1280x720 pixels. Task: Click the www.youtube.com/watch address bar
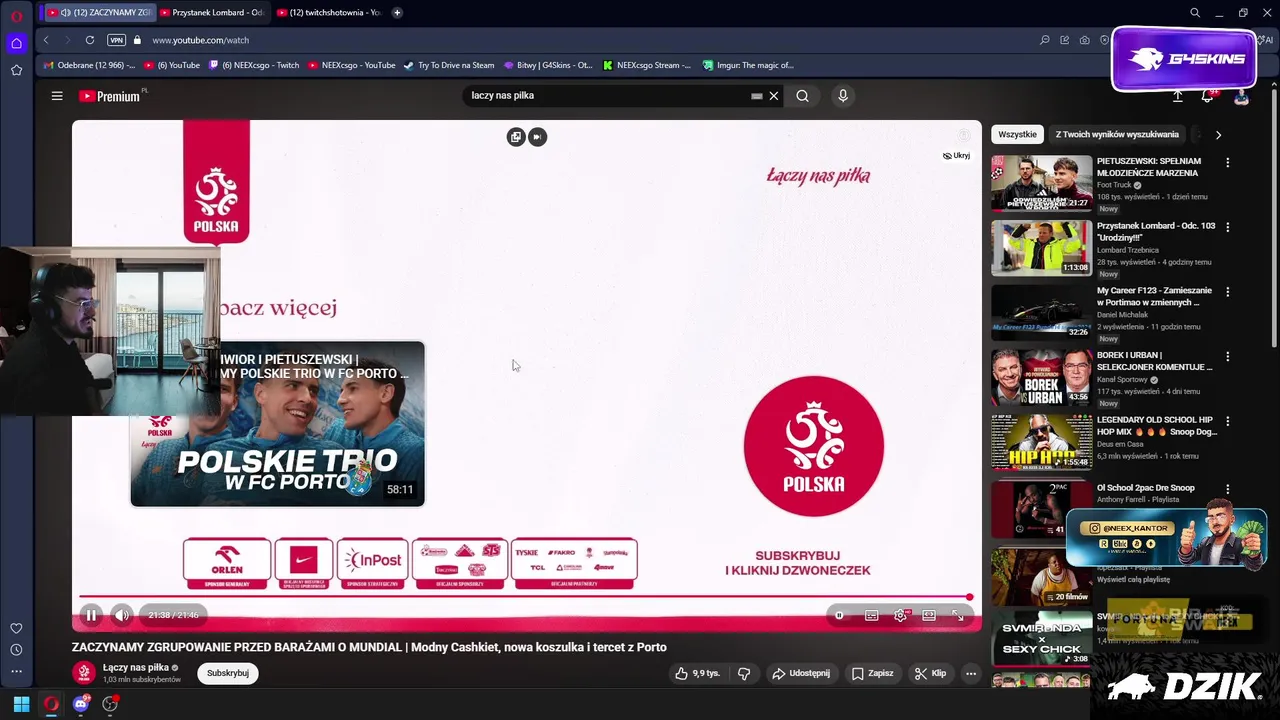click(200, 40)
